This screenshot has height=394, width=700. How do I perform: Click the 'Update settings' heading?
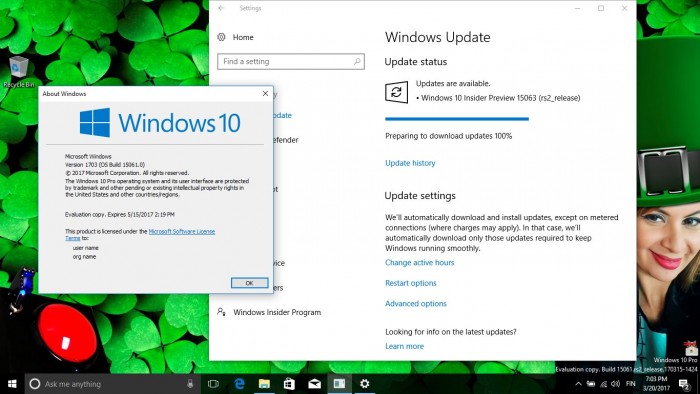(420, 195)
